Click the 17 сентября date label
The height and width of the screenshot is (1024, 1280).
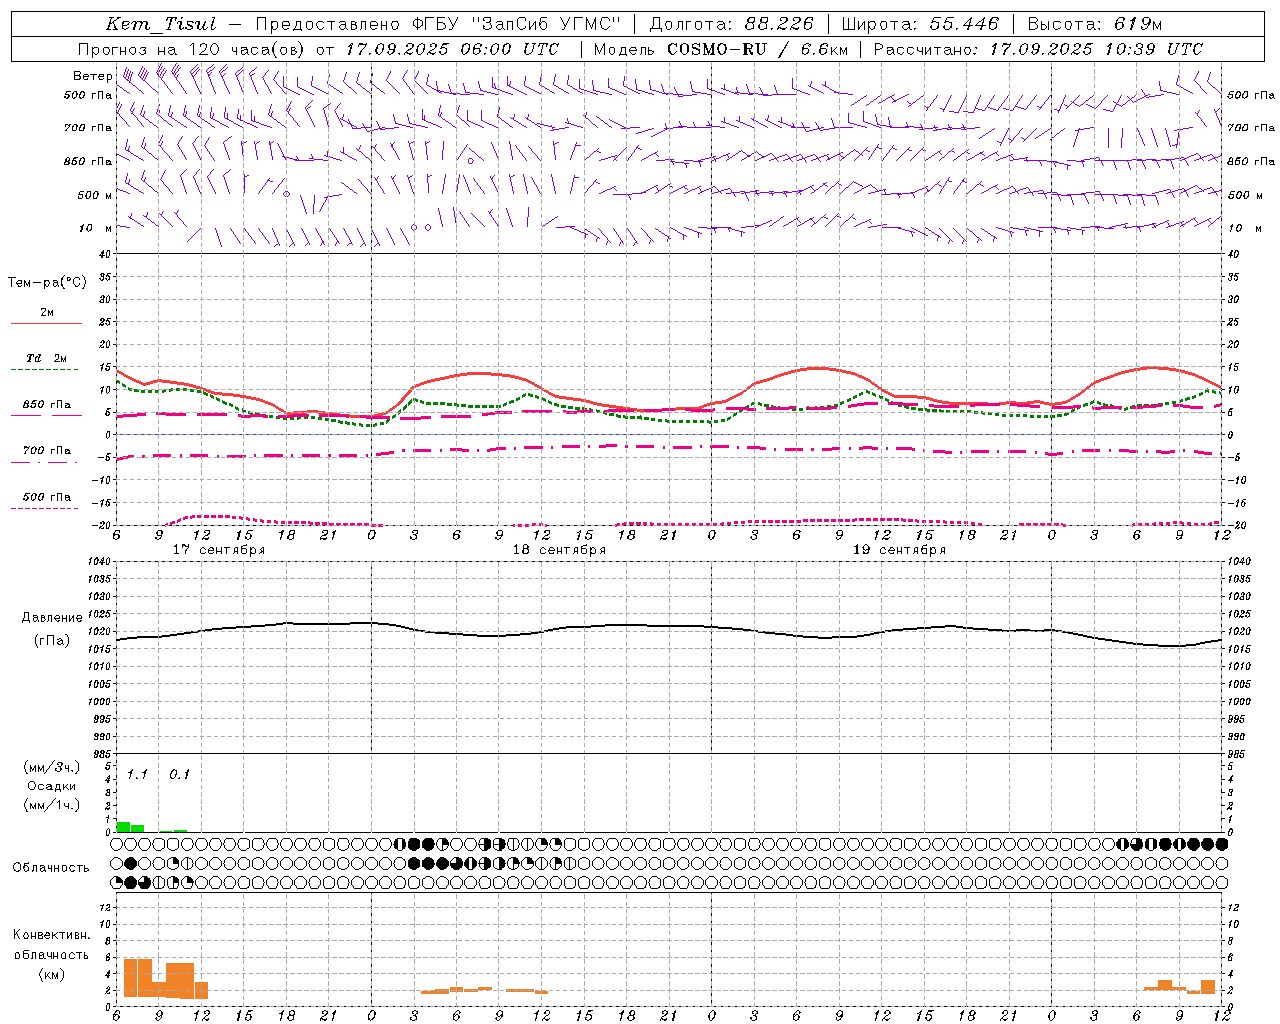tap(219, 550)
